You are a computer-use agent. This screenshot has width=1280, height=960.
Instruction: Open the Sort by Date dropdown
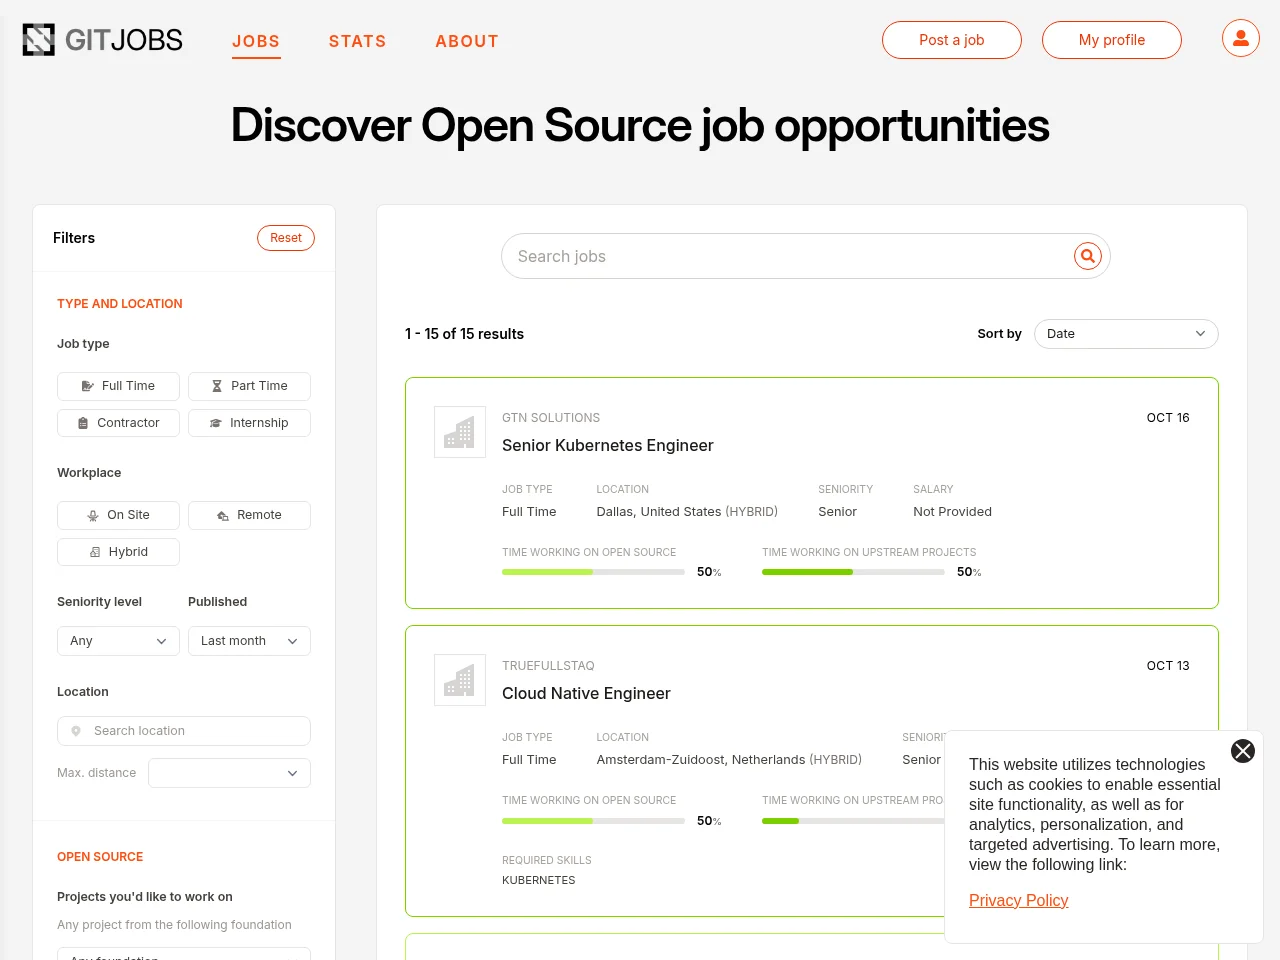click(x=1126, y=334)
